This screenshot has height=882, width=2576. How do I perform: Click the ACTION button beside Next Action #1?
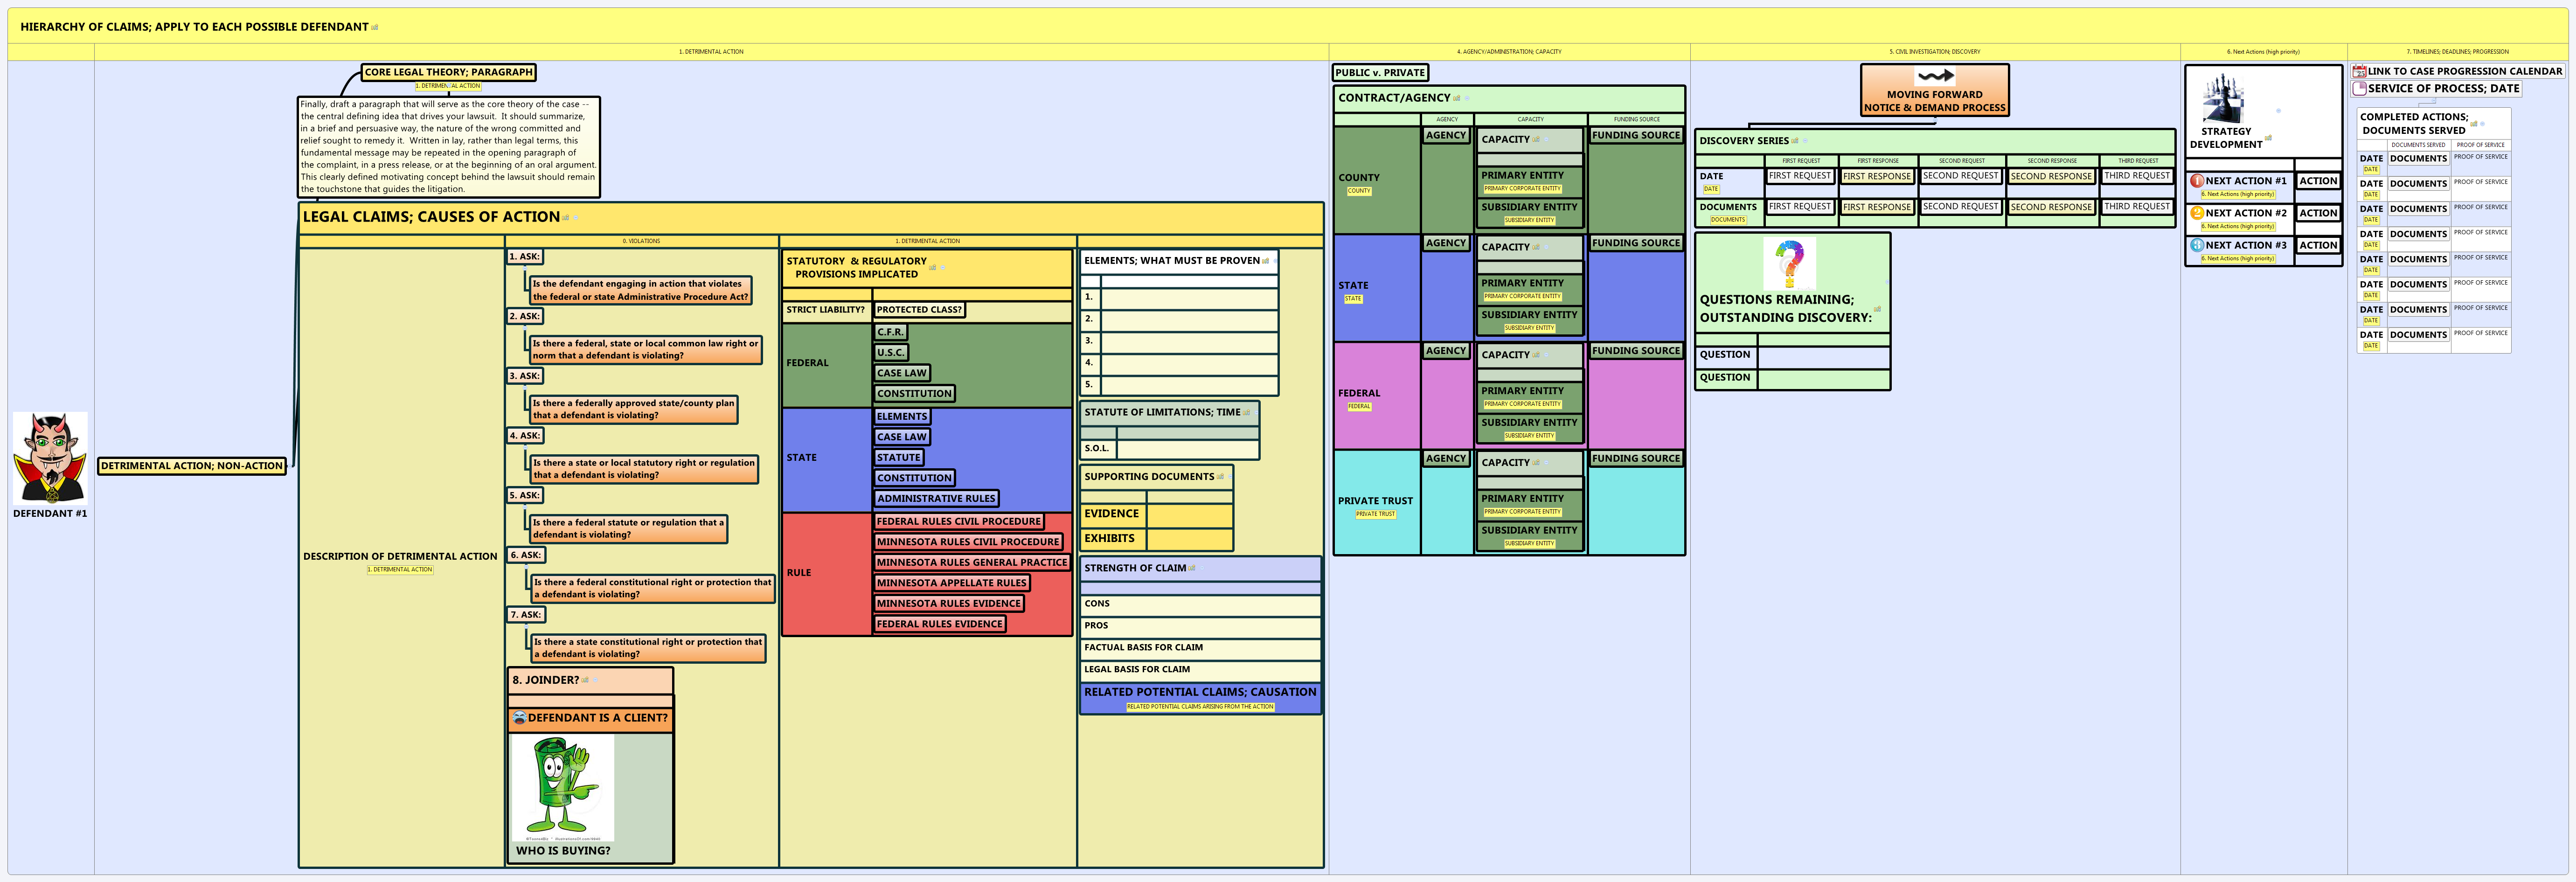2319,181
